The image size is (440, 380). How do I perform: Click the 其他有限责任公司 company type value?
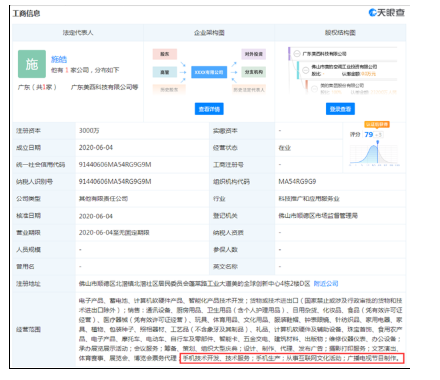tap(103, 199)
